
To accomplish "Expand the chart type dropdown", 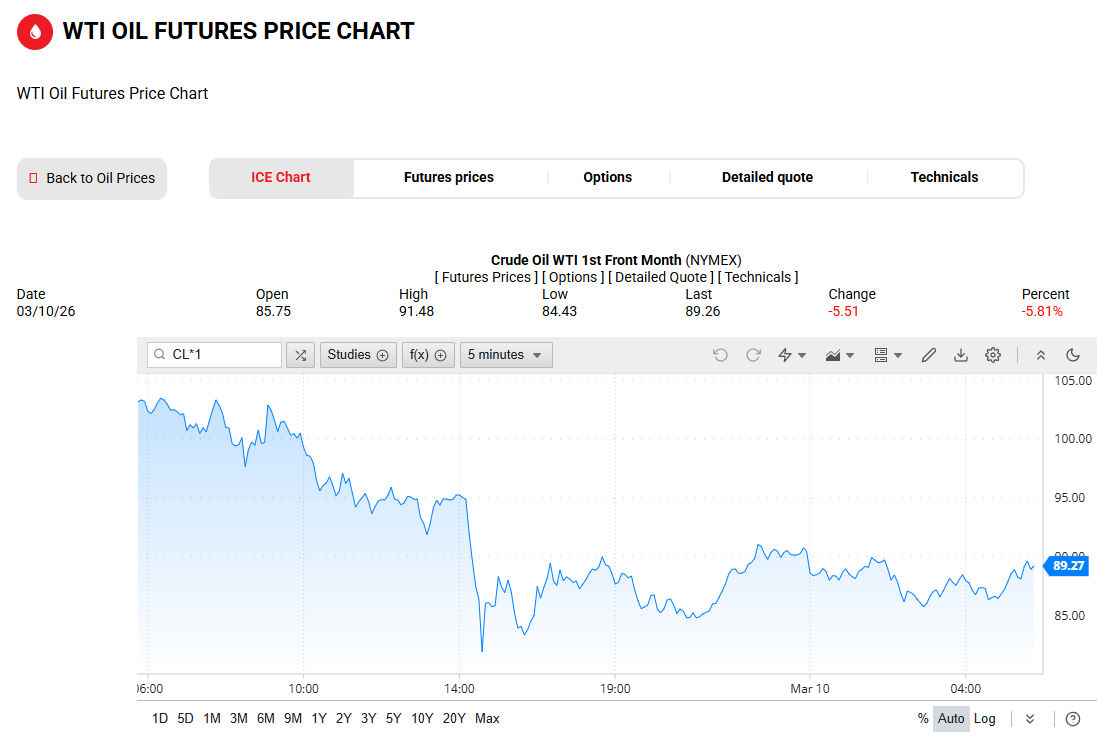I will (x=840, y=355).
